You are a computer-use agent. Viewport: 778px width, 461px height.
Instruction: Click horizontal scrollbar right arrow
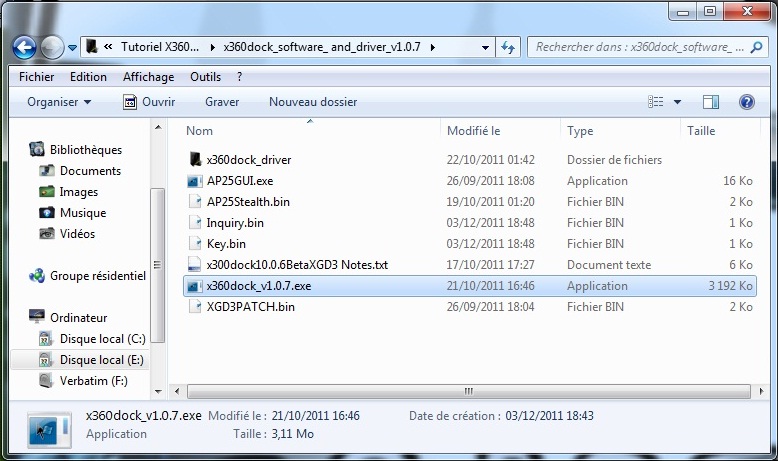(x=761, y=392)
